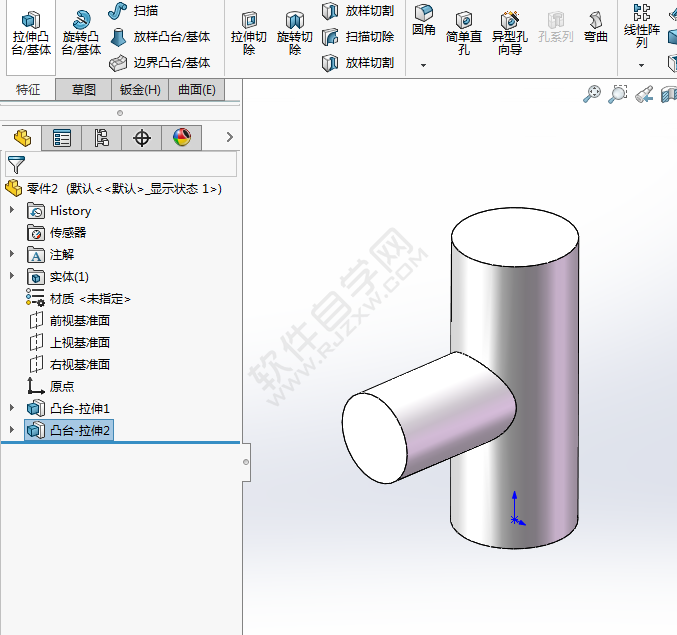Select the 旋转切除 revolved cut tool
677x635 pixels.
click(x=295, y=35)
